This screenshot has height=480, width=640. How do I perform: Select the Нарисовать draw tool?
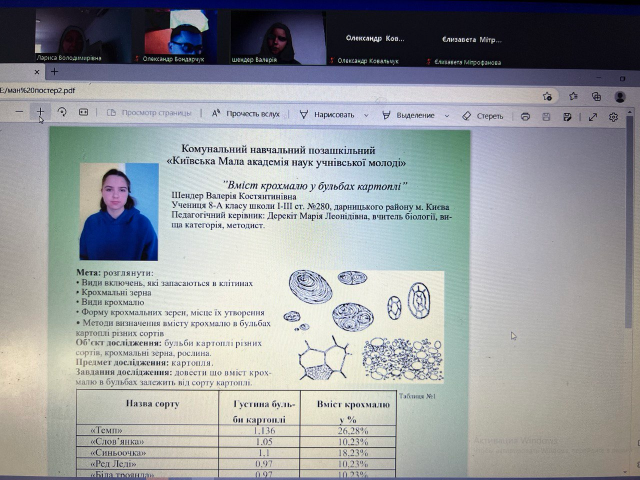tap(327, 115)
